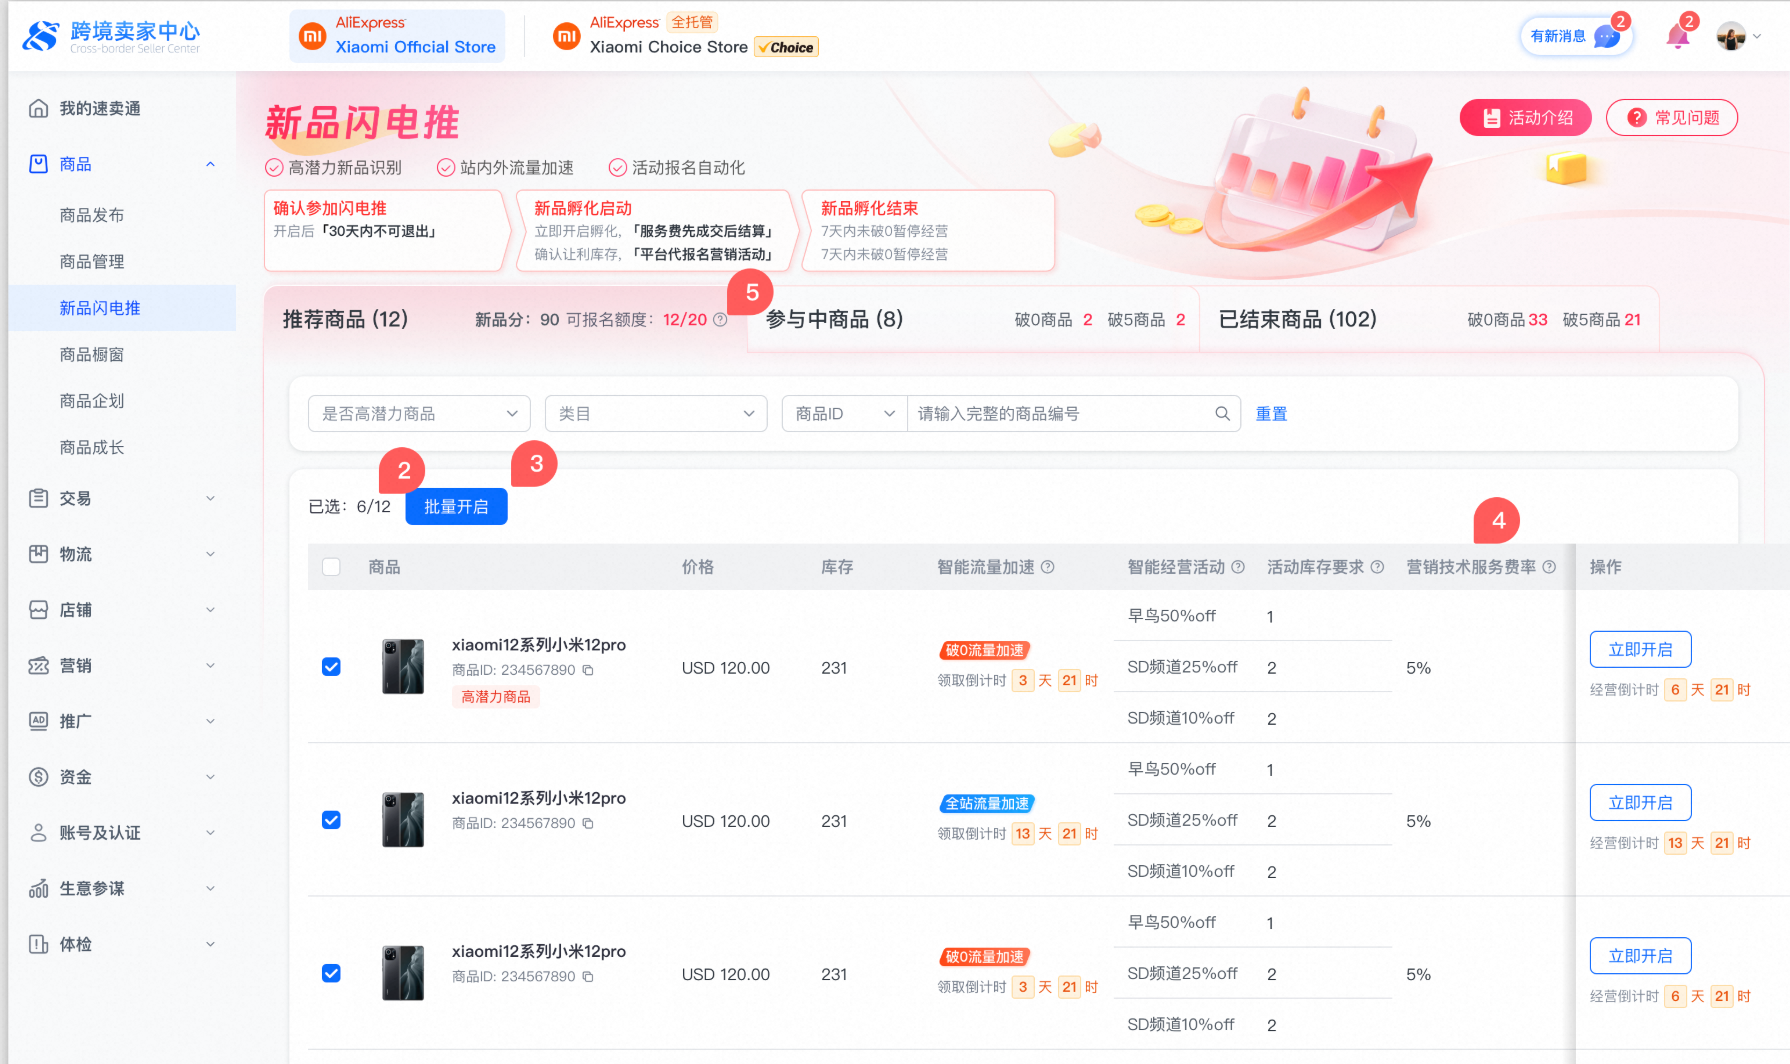Click help icon beside 活动库存要求 header
Image resolution: width=1790 pixels, height=1064 pixels.
[x=1377, y=567]
